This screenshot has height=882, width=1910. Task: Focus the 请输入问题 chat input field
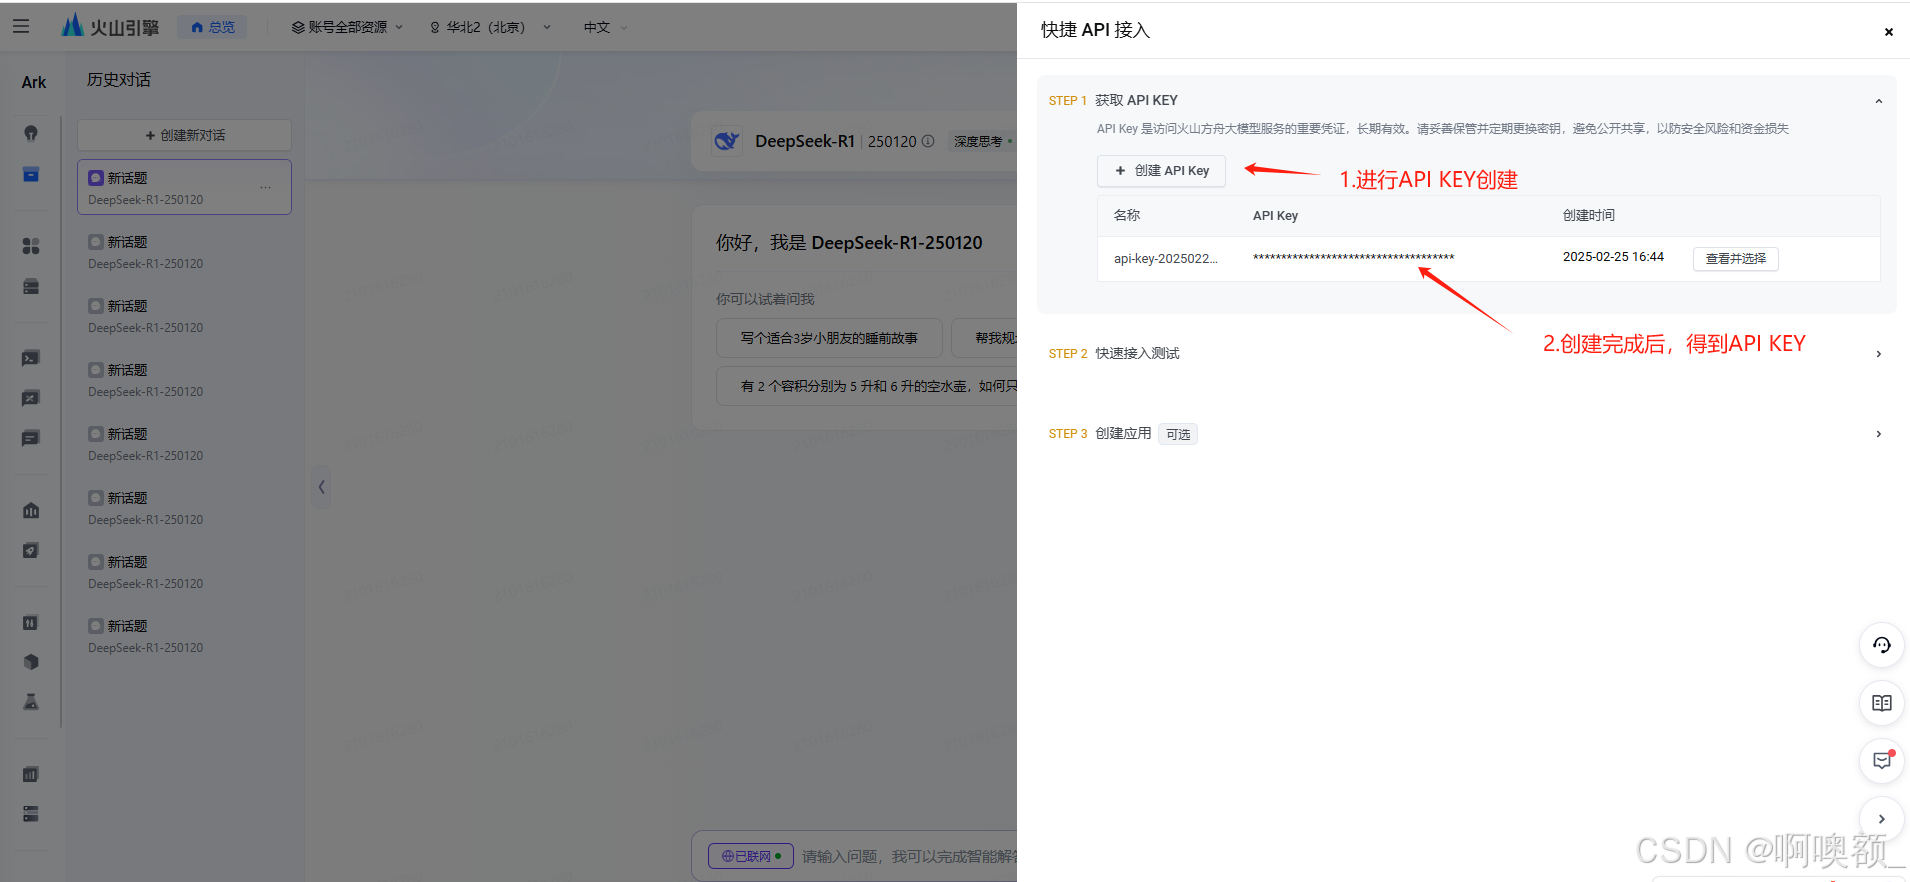(x=908, y=856)
